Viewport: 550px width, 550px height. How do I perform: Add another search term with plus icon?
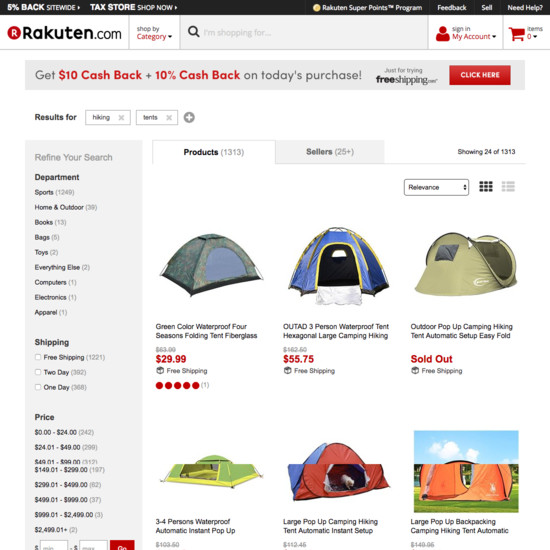189,118
